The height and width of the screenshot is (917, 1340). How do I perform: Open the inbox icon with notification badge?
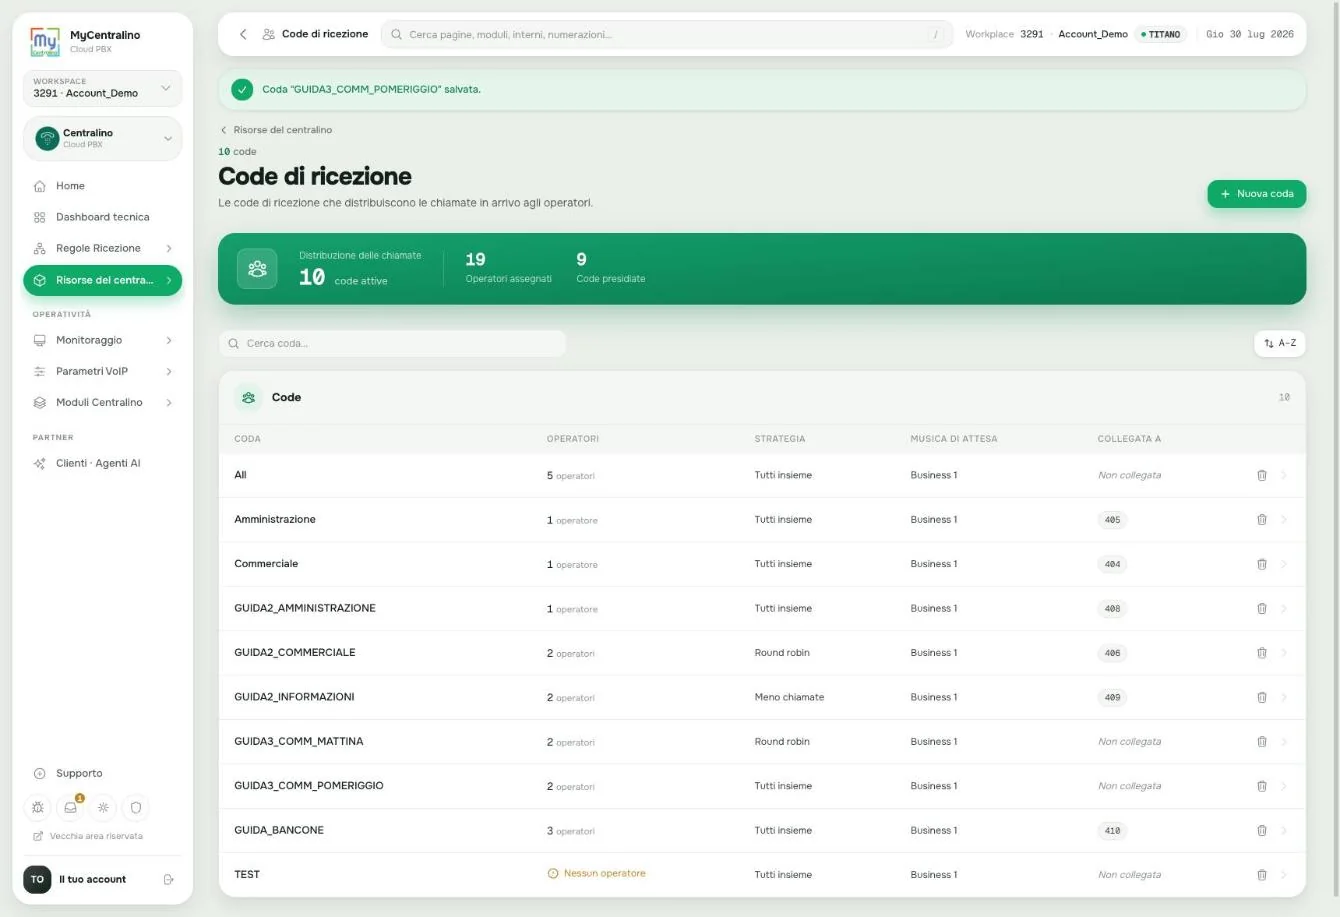point(71,807)
